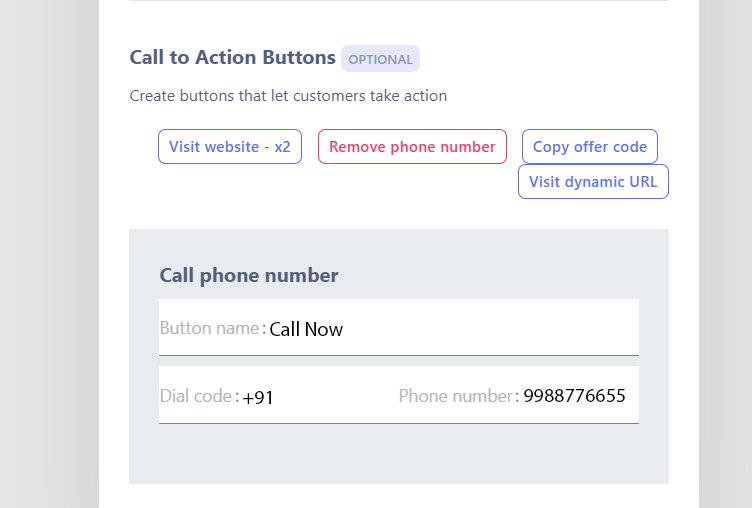Click the "Visit website - x2" button
Screen dimensions: 752x508
[x=229, y=147]
